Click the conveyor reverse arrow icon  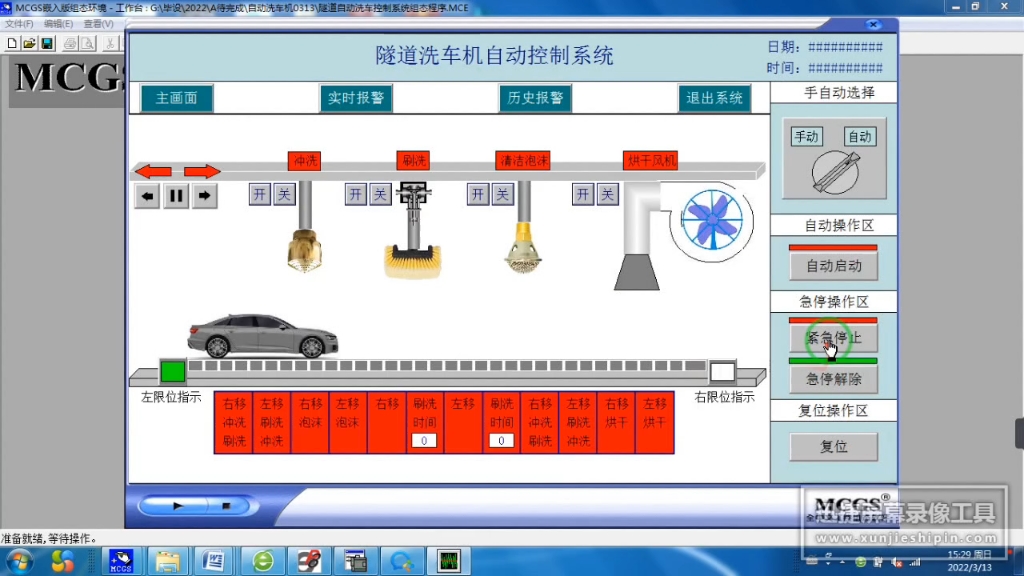[x=146, y=196]
